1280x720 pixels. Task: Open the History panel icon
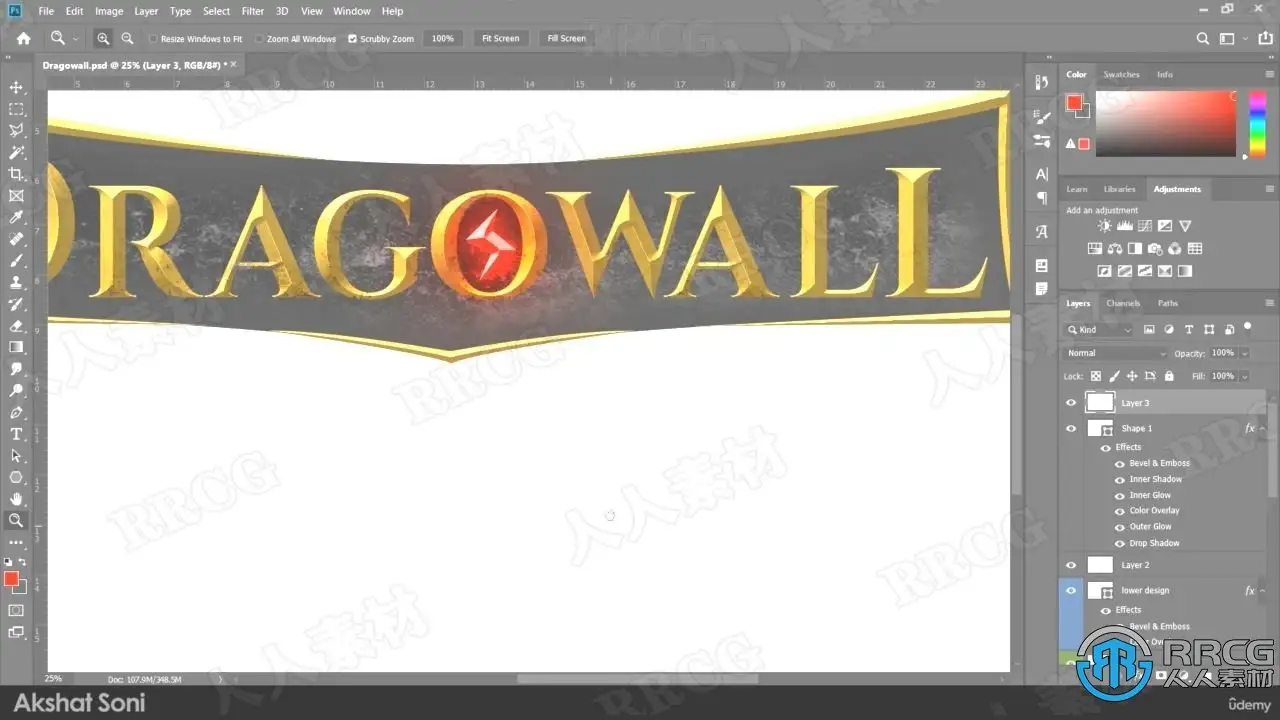click(x=1041, y=83)
